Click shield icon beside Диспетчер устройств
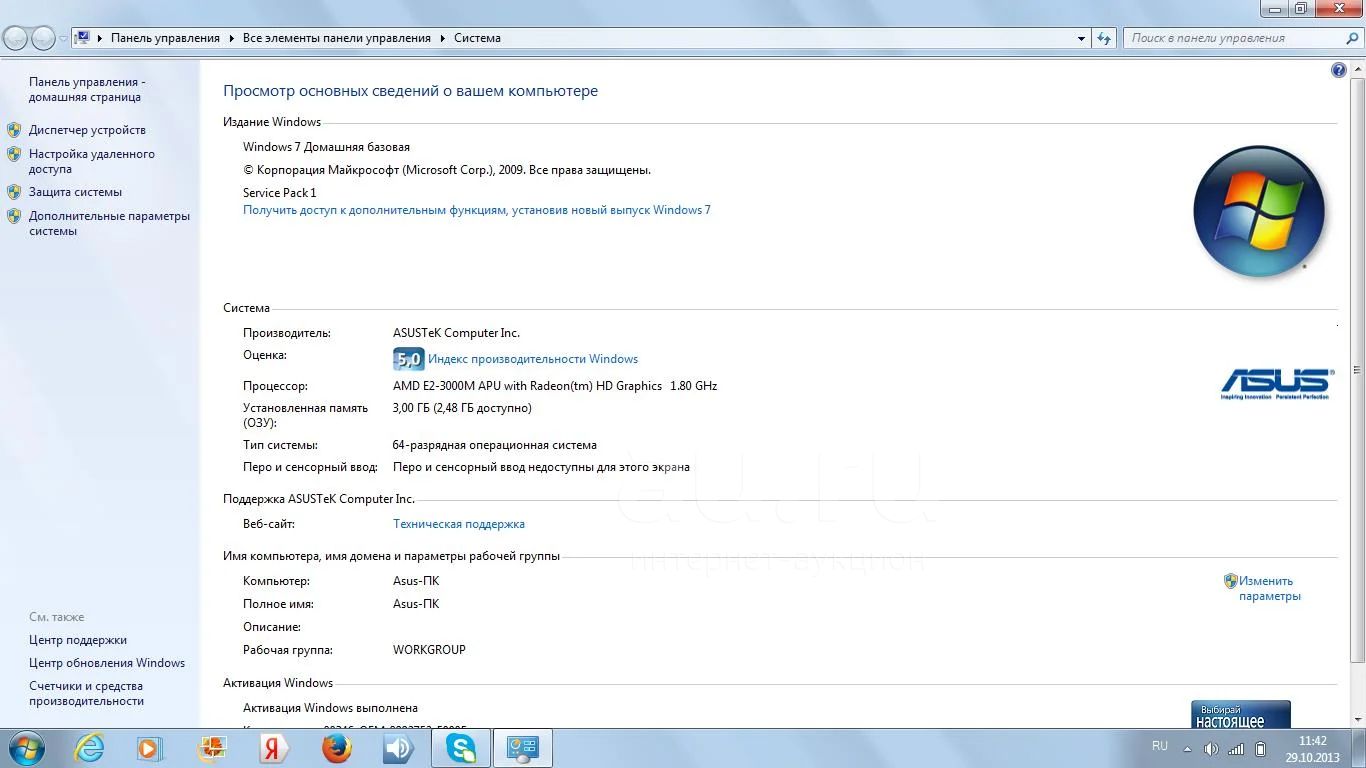This screenshot has height=768, width=1366. point(14,130)
